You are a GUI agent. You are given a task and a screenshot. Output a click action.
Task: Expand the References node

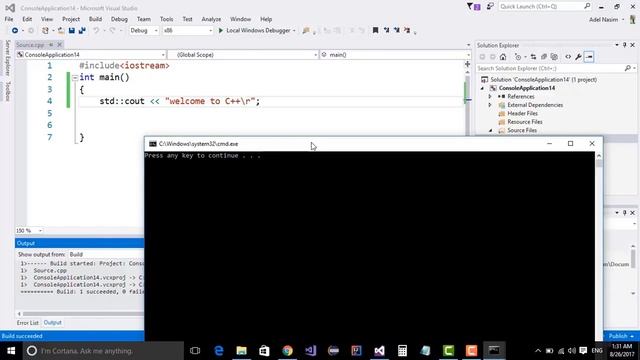pyautogui.click(x=490, y=97)
